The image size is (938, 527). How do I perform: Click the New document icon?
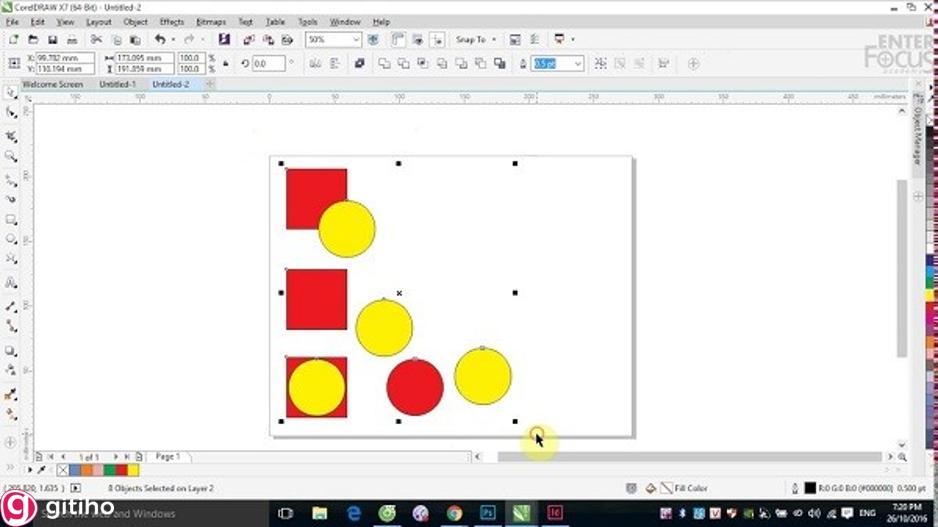pos(14,39)
